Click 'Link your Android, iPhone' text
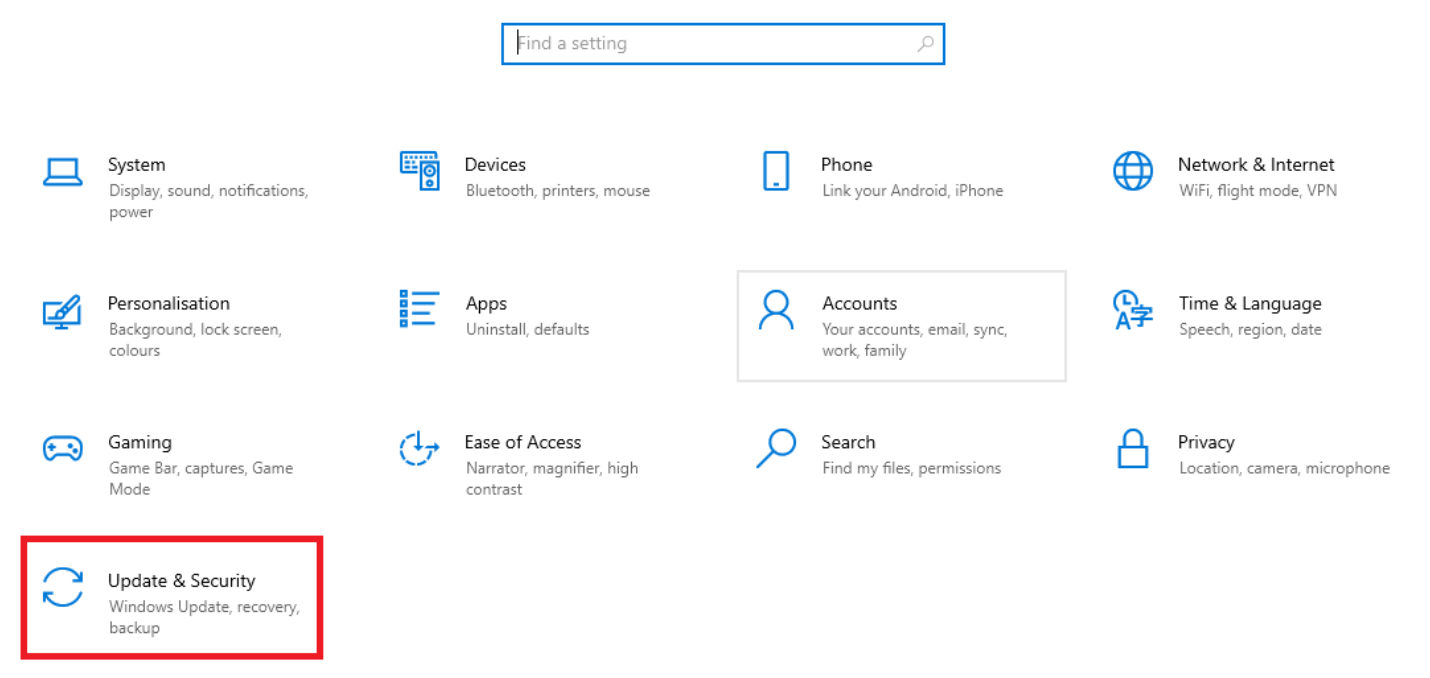The width and height of the screenshot is (1430, 678). (912, 191)
